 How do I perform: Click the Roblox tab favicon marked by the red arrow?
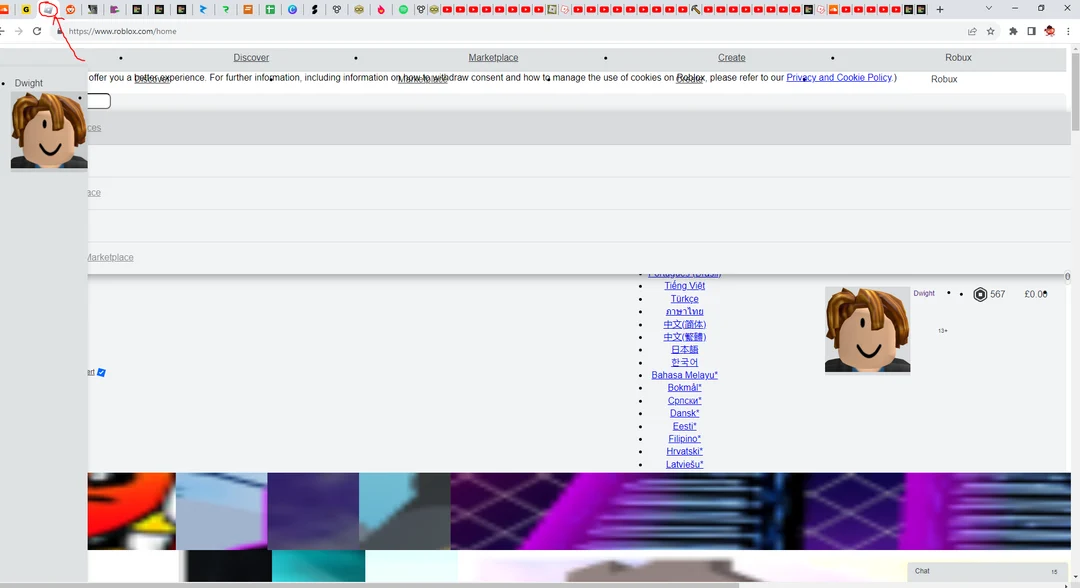click(47, 8)
